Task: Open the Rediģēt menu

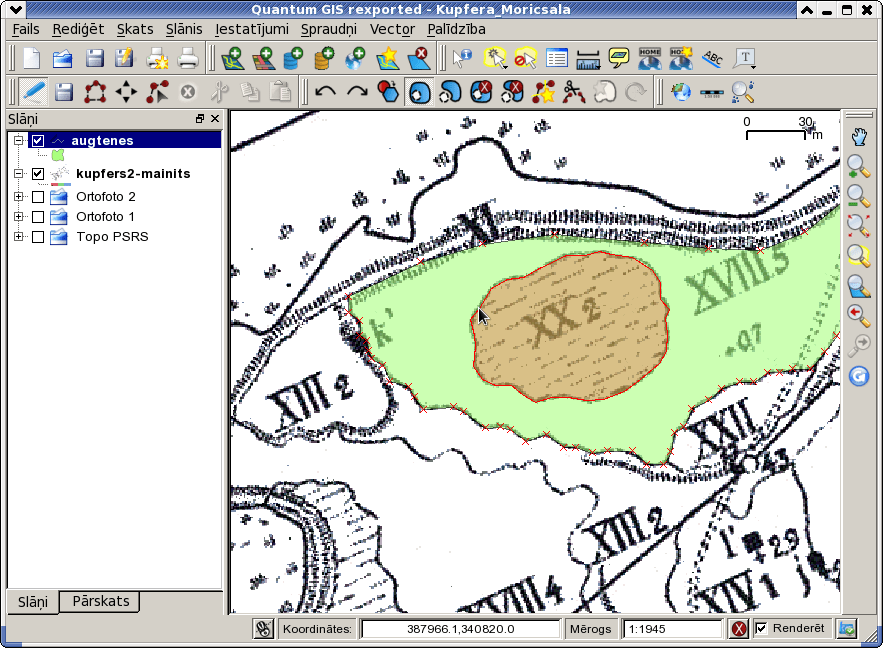Action: point(78,29)
